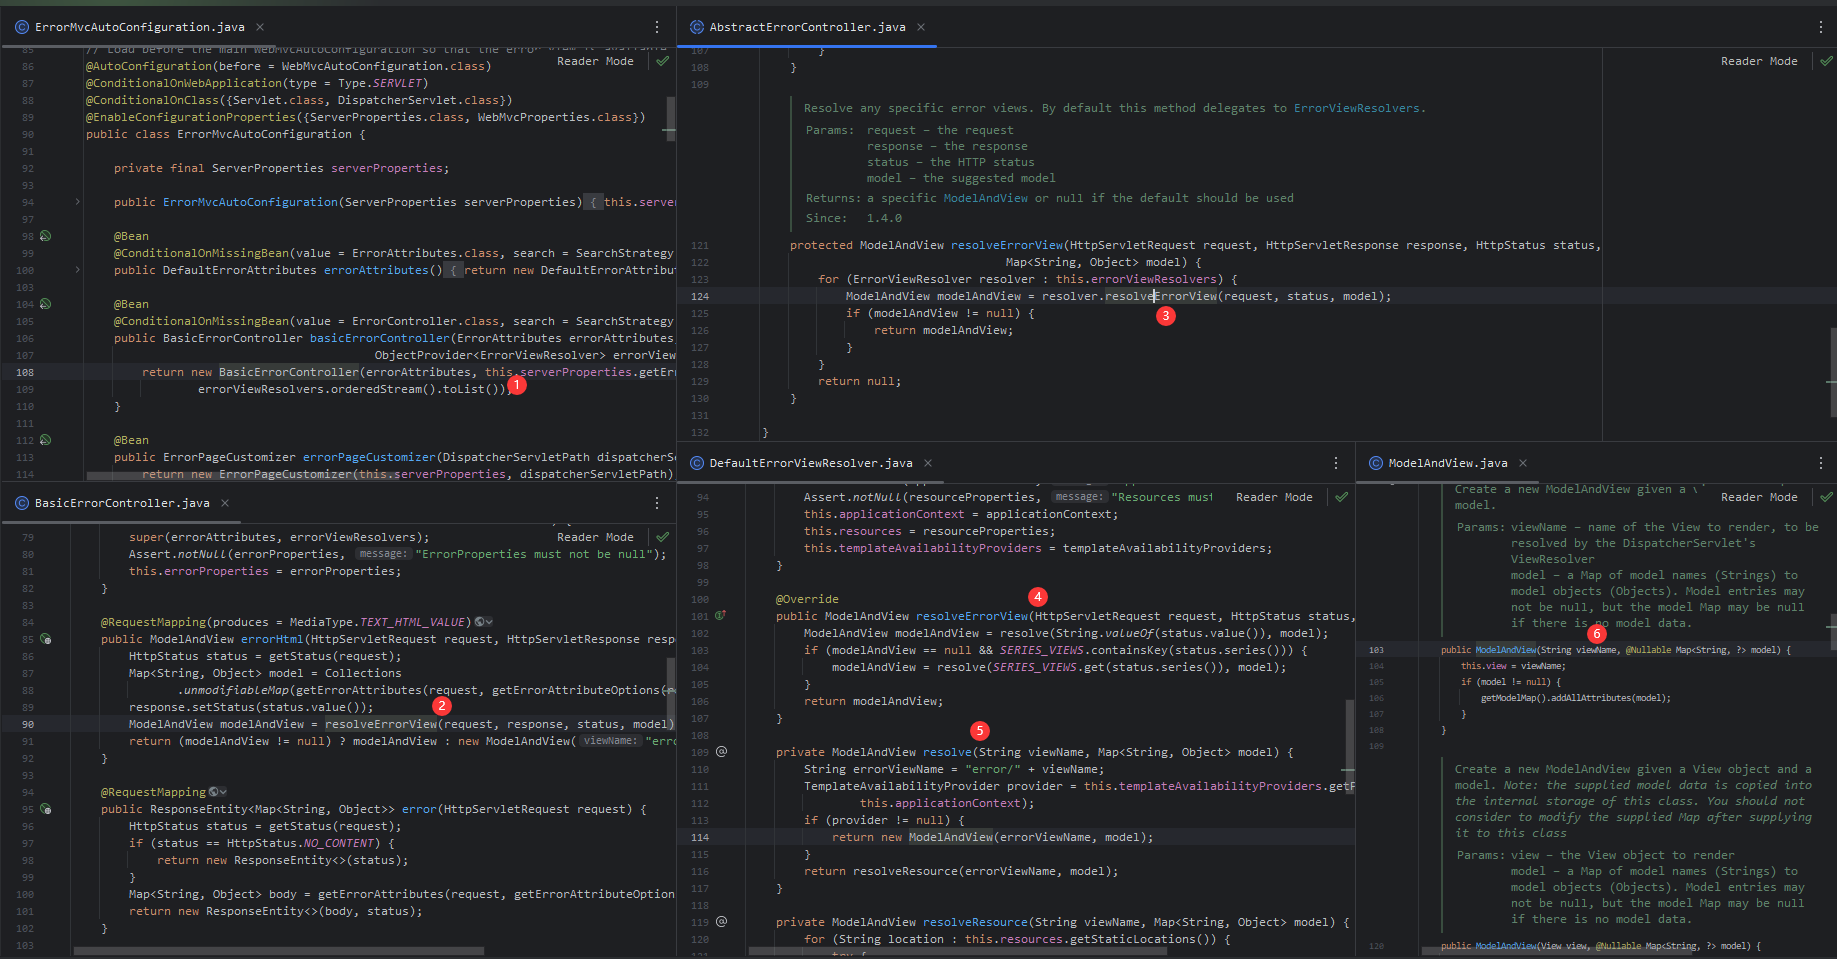Click resolveErrorView call at line 90 in BasicErrorController
This screenshot has width=1837, height=959.
[381, 724]
